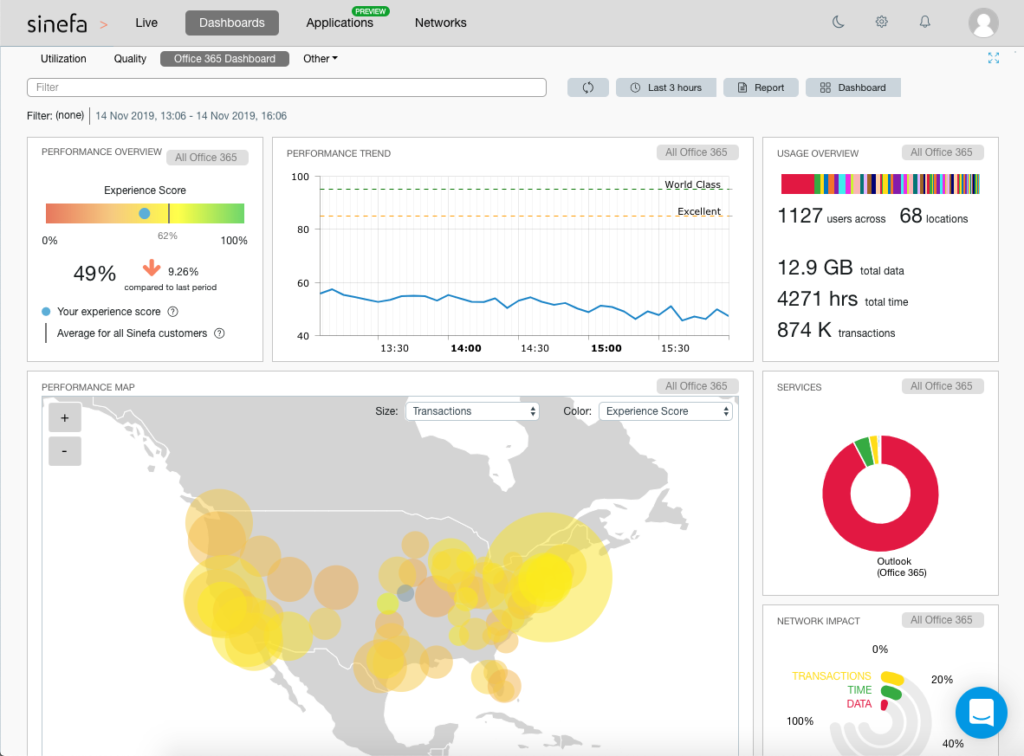This screenshot has height=756, width=1024.
Task: Click the date range text 14 Nov 2019
Action: pos(191,116)
